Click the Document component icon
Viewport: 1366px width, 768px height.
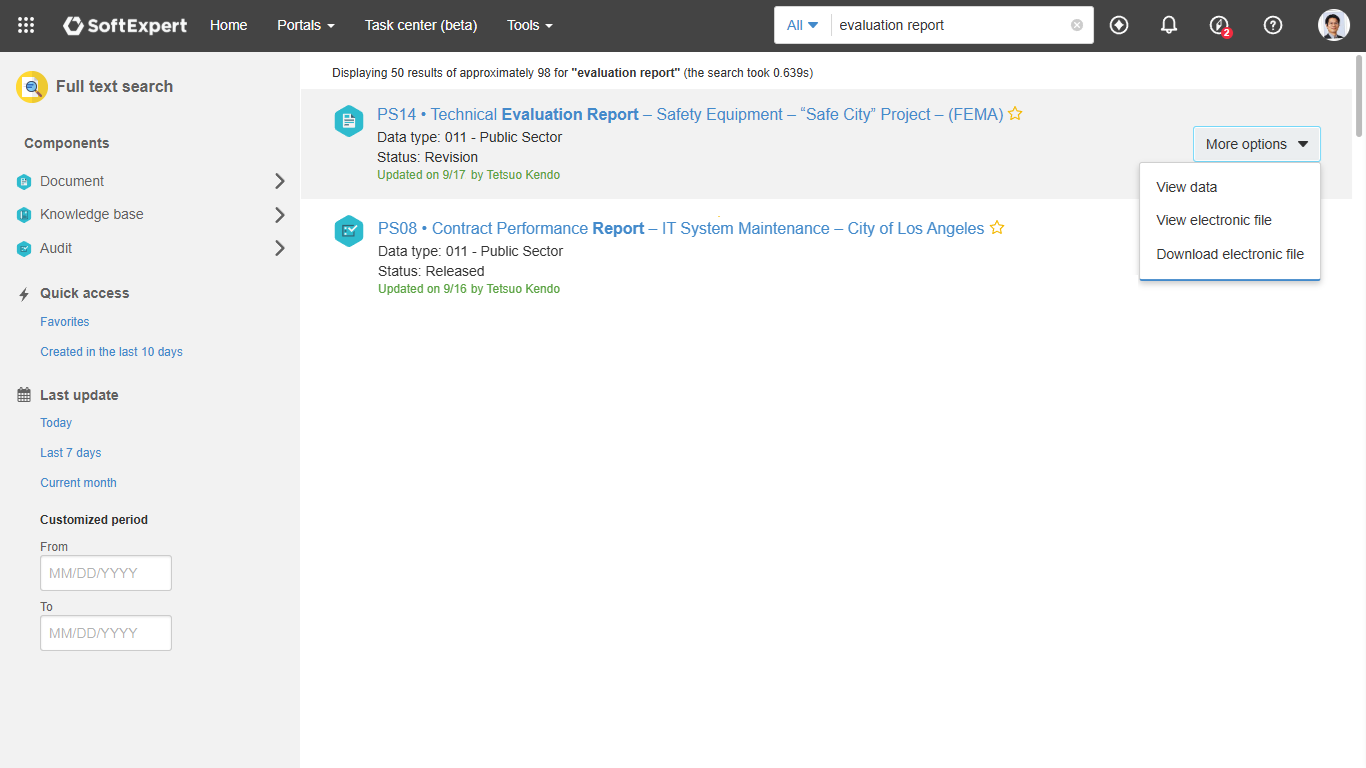click(x=24, y=181)
